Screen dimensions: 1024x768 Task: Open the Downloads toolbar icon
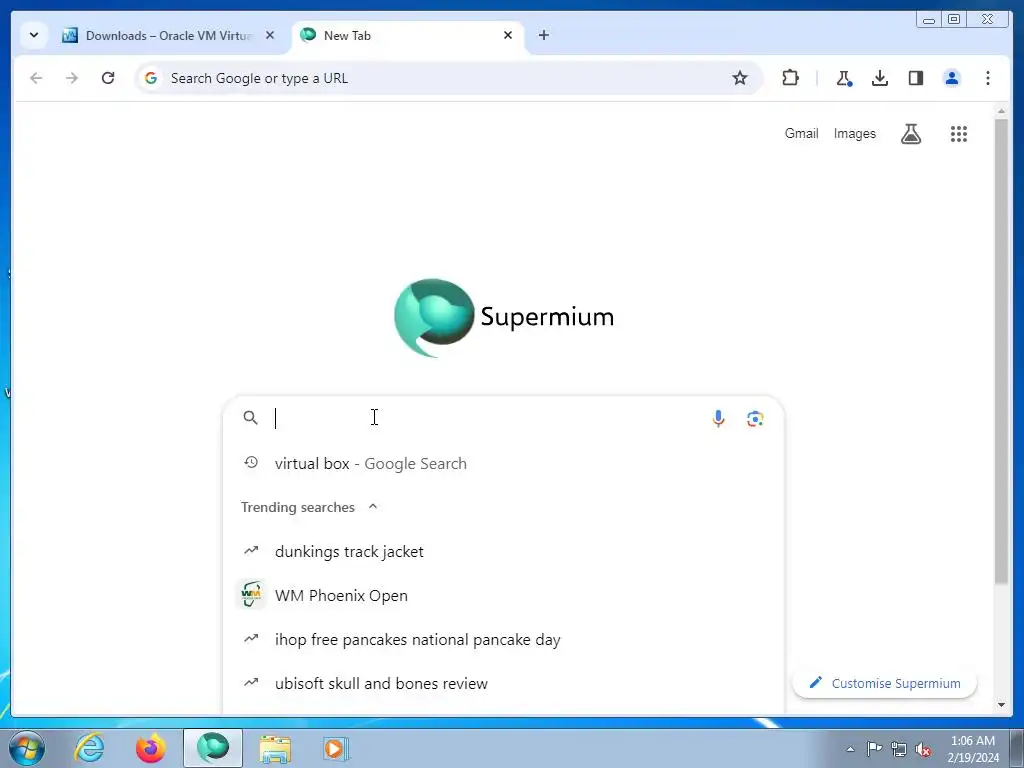tap(880, 78)
